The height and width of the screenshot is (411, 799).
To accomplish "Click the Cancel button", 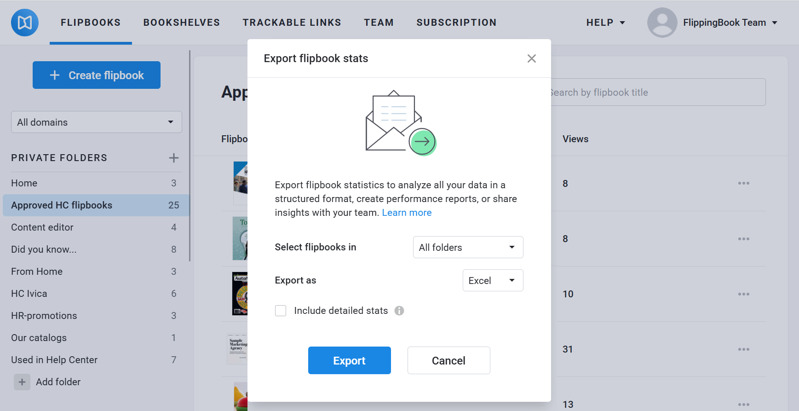I will (x=448, y=360).
